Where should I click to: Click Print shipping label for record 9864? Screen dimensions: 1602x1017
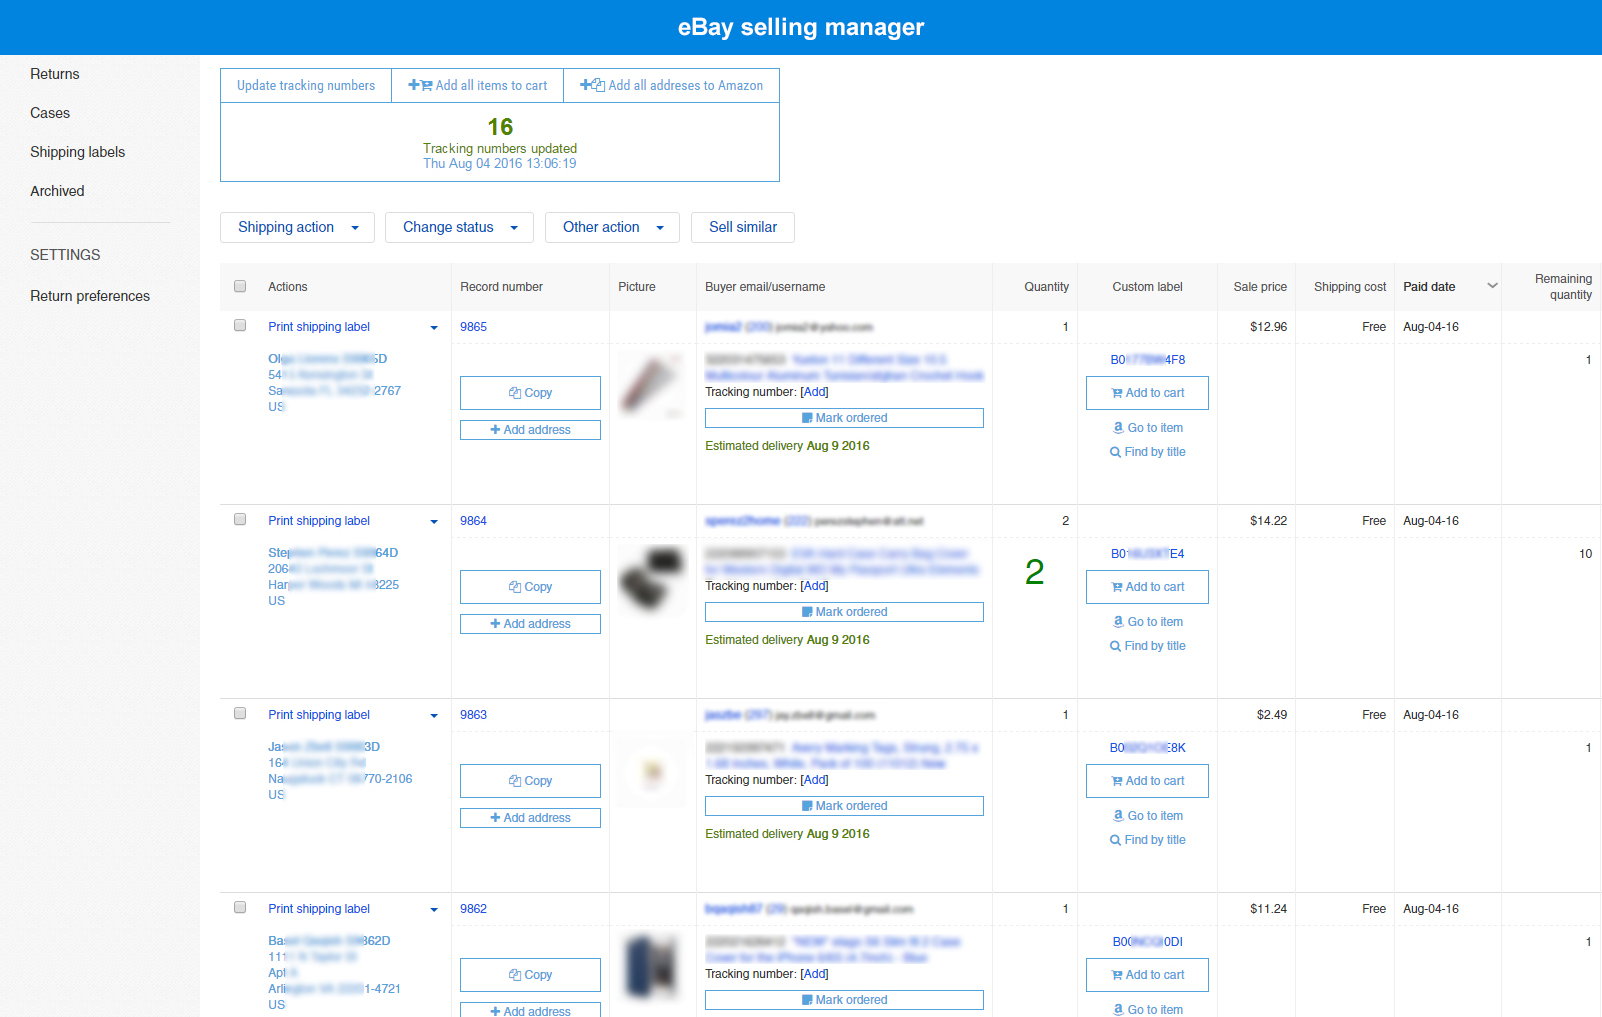coord(319,521)
